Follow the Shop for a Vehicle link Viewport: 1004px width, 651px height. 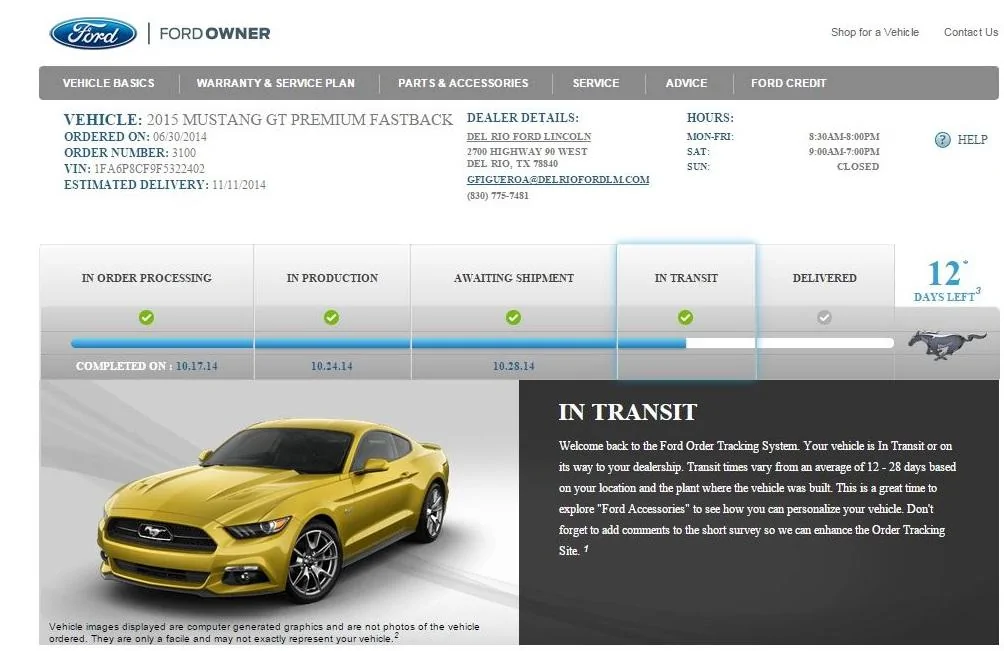pos(875,32)
